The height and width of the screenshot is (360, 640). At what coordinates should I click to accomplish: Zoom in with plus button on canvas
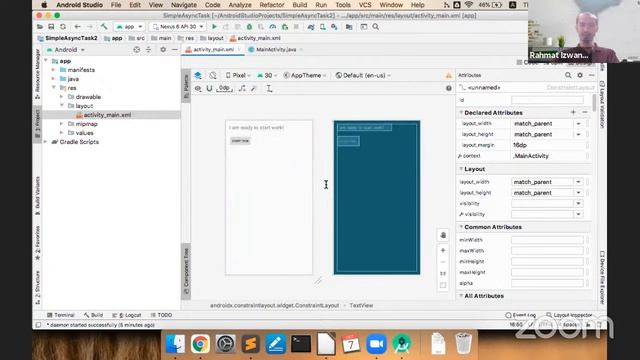click(x=443, y=250)
